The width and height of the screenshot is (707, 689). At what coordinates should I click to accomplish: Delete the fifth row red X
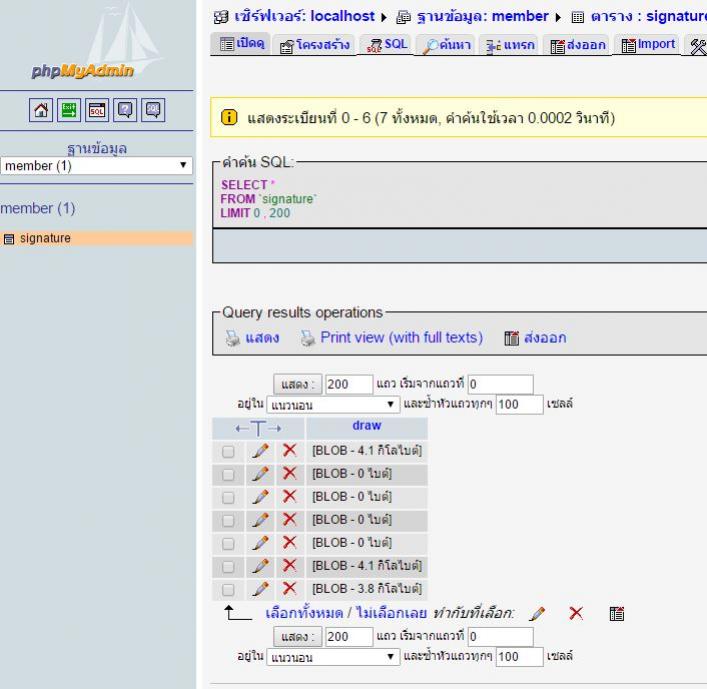pos(289,542)
